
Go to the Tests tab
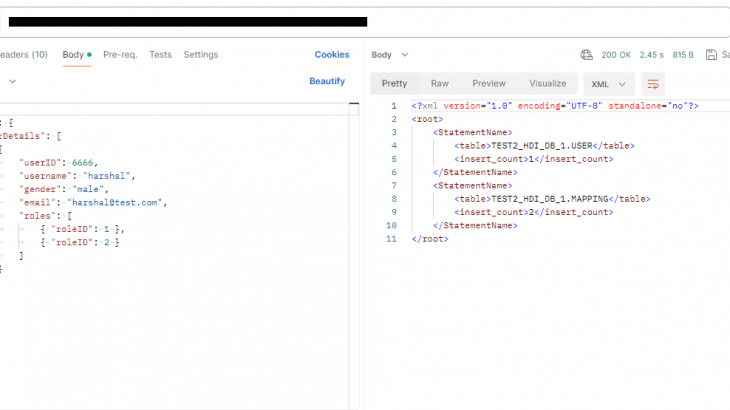(x=160, y=55)
